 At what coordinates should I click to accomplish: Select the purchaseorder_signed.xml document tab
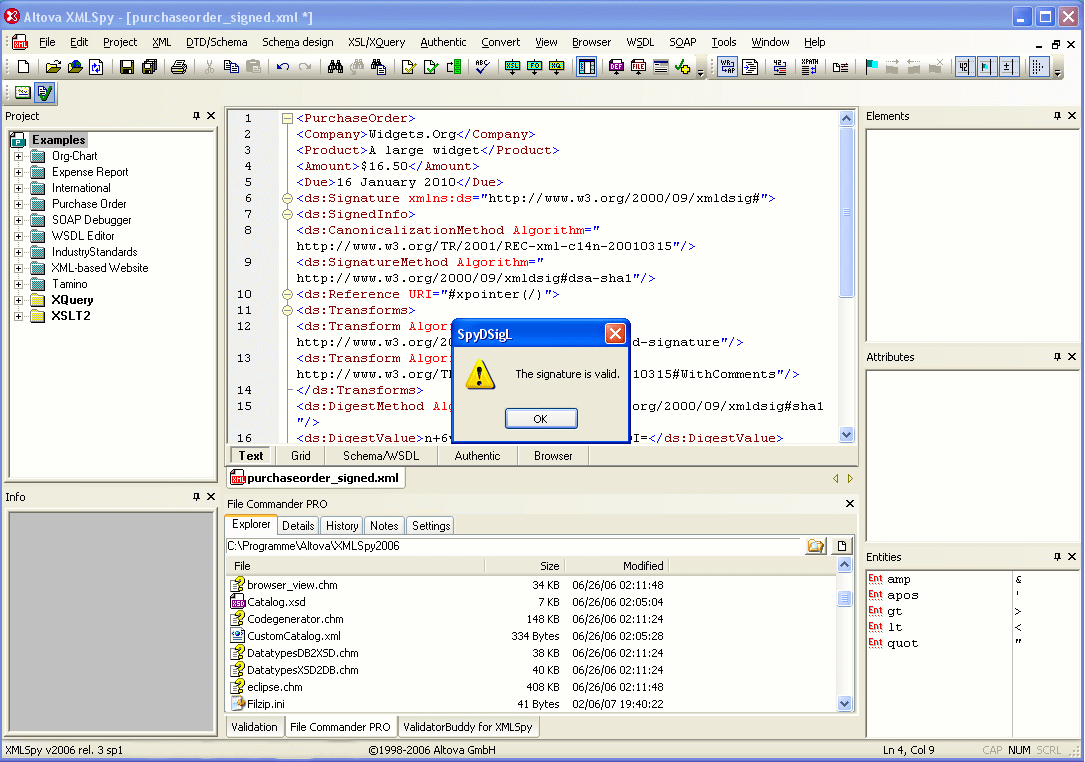coord(316,478)
